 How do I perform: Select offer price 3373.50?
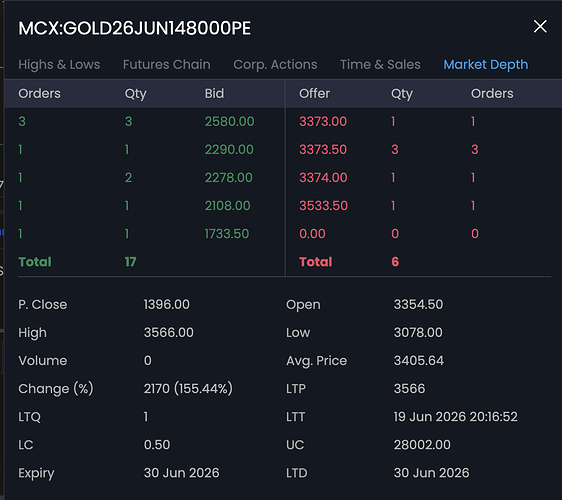pyautogui.click(x=323, y=149)
